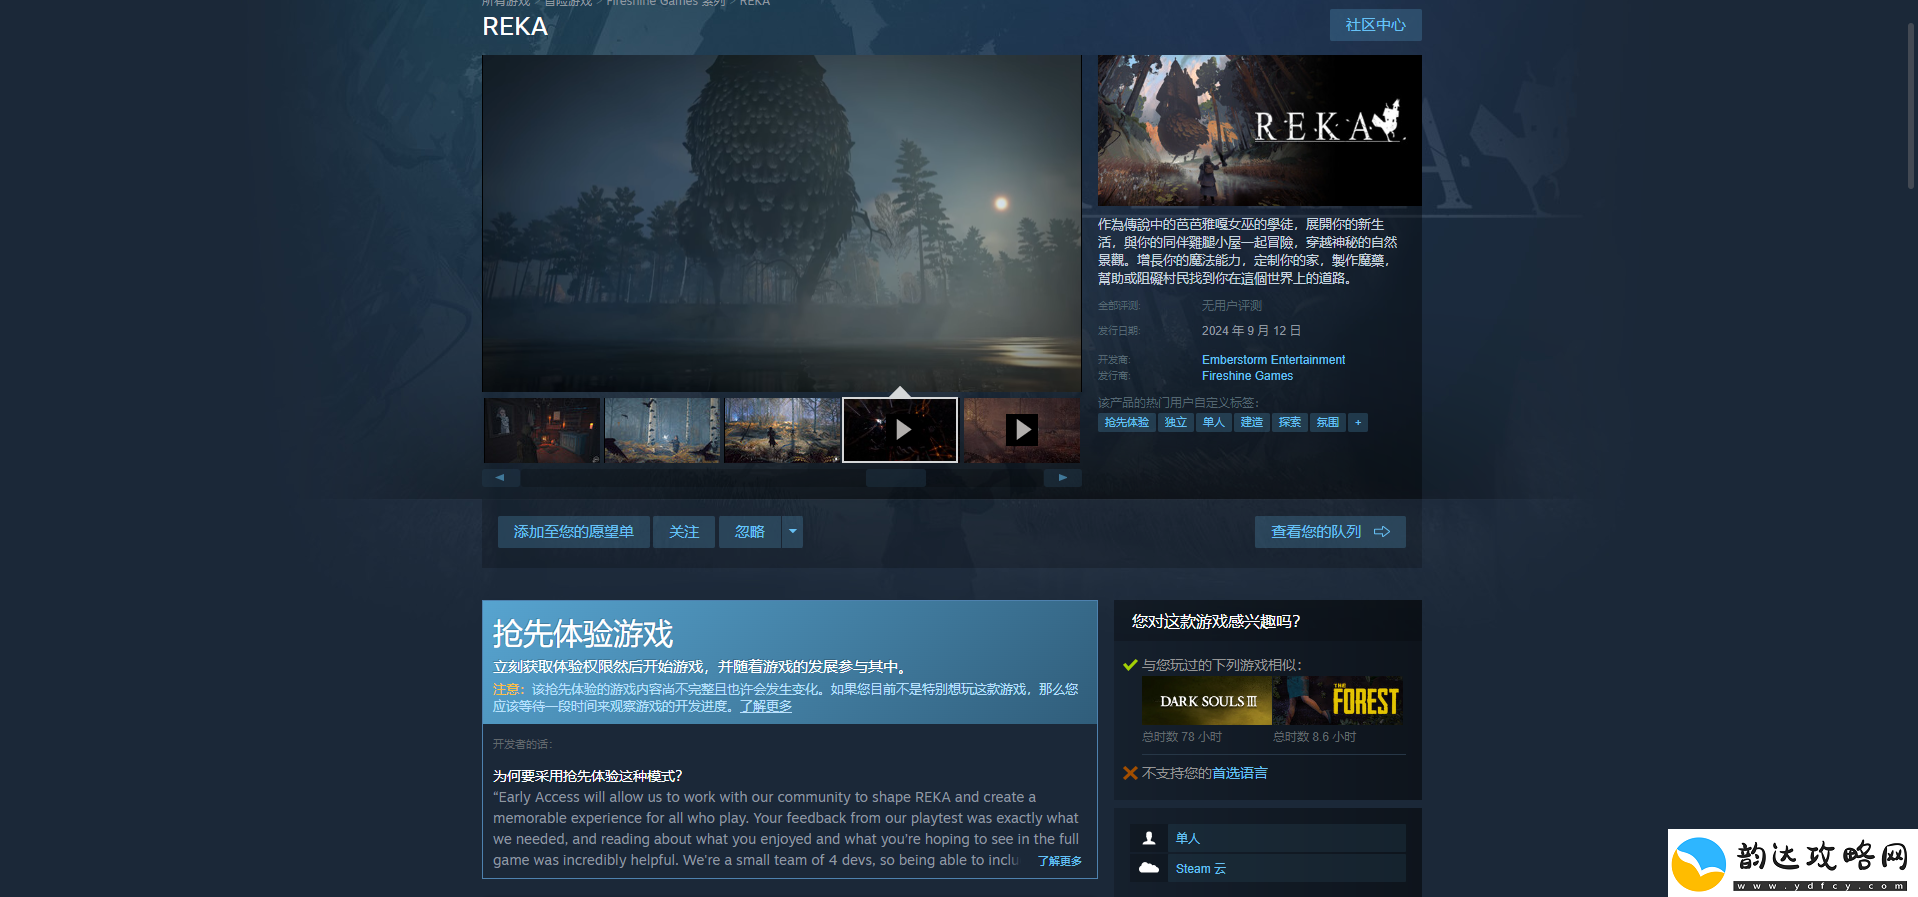Click the 总时数 78 小时 playtime text

[x=1182, y=737]
